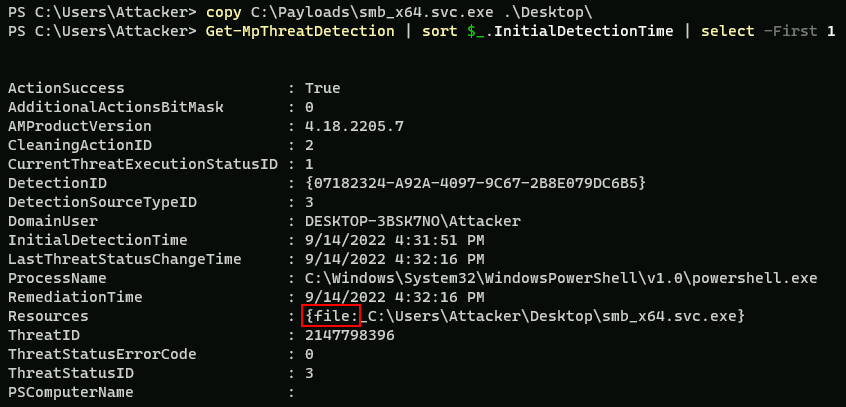Click the powershell.exe path in ProcessName
846x407 pixels.
click(561, 278)
